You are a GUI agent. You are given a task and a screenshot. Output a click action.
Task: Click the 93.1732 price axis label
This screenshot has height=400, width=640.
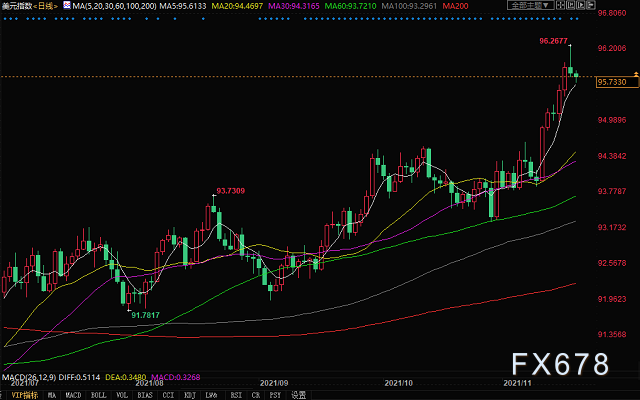pyautogui.click(x=612, y=227)
